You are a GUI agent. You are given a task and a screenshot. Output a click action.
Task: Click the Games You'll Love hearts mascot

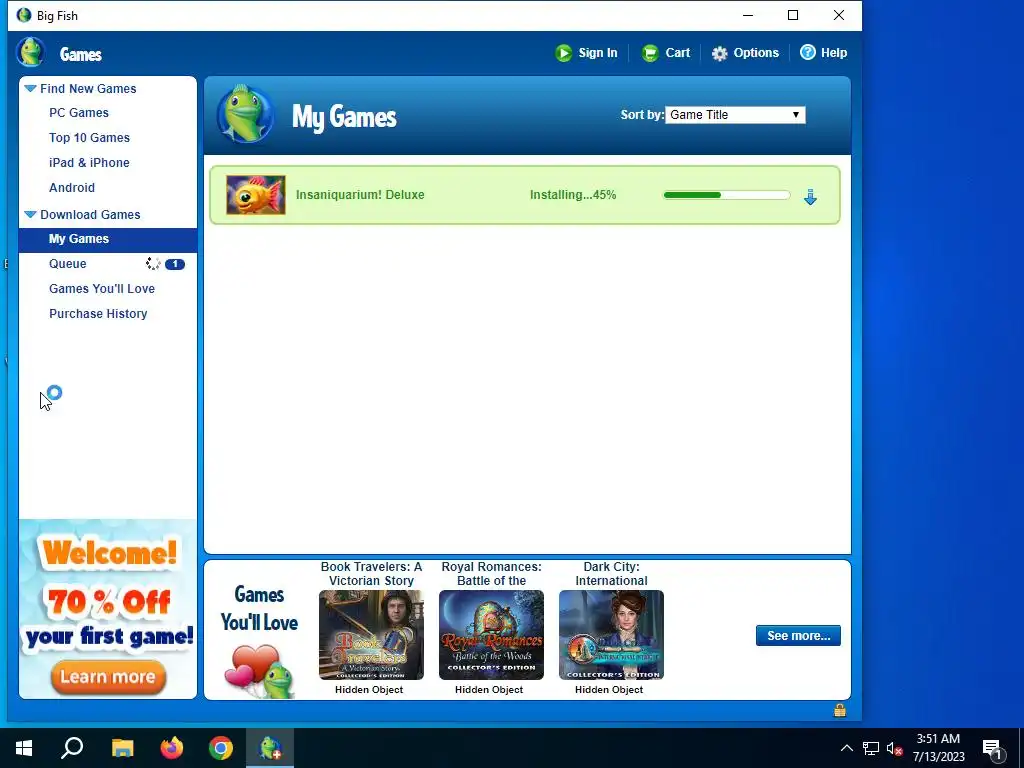[x=259, y=671]
